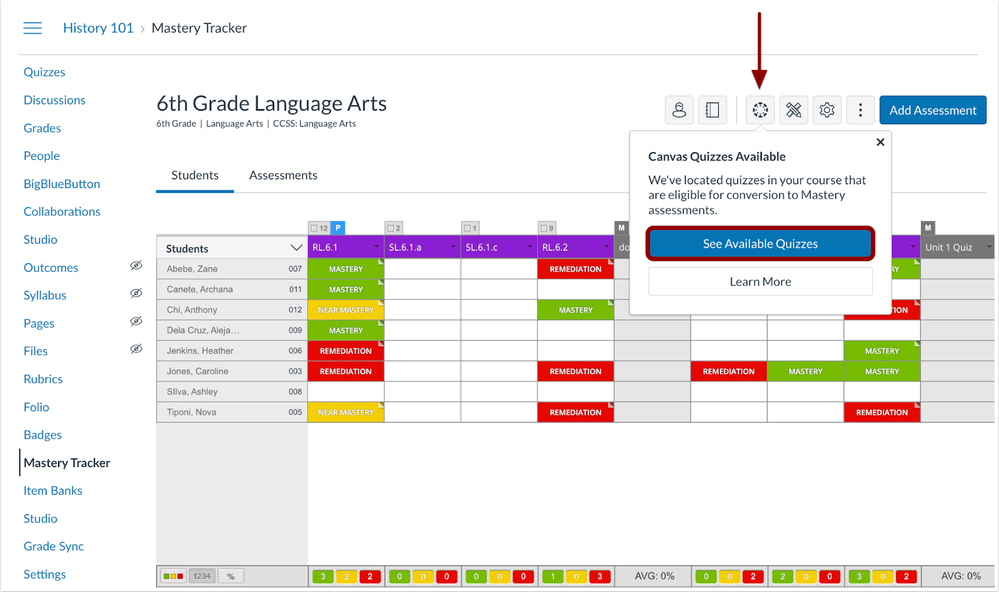This screenshot has width=999, height=592.
Task: Click the See Available Quizzes button
Action: pyautogui.click(x=760, y=244)
